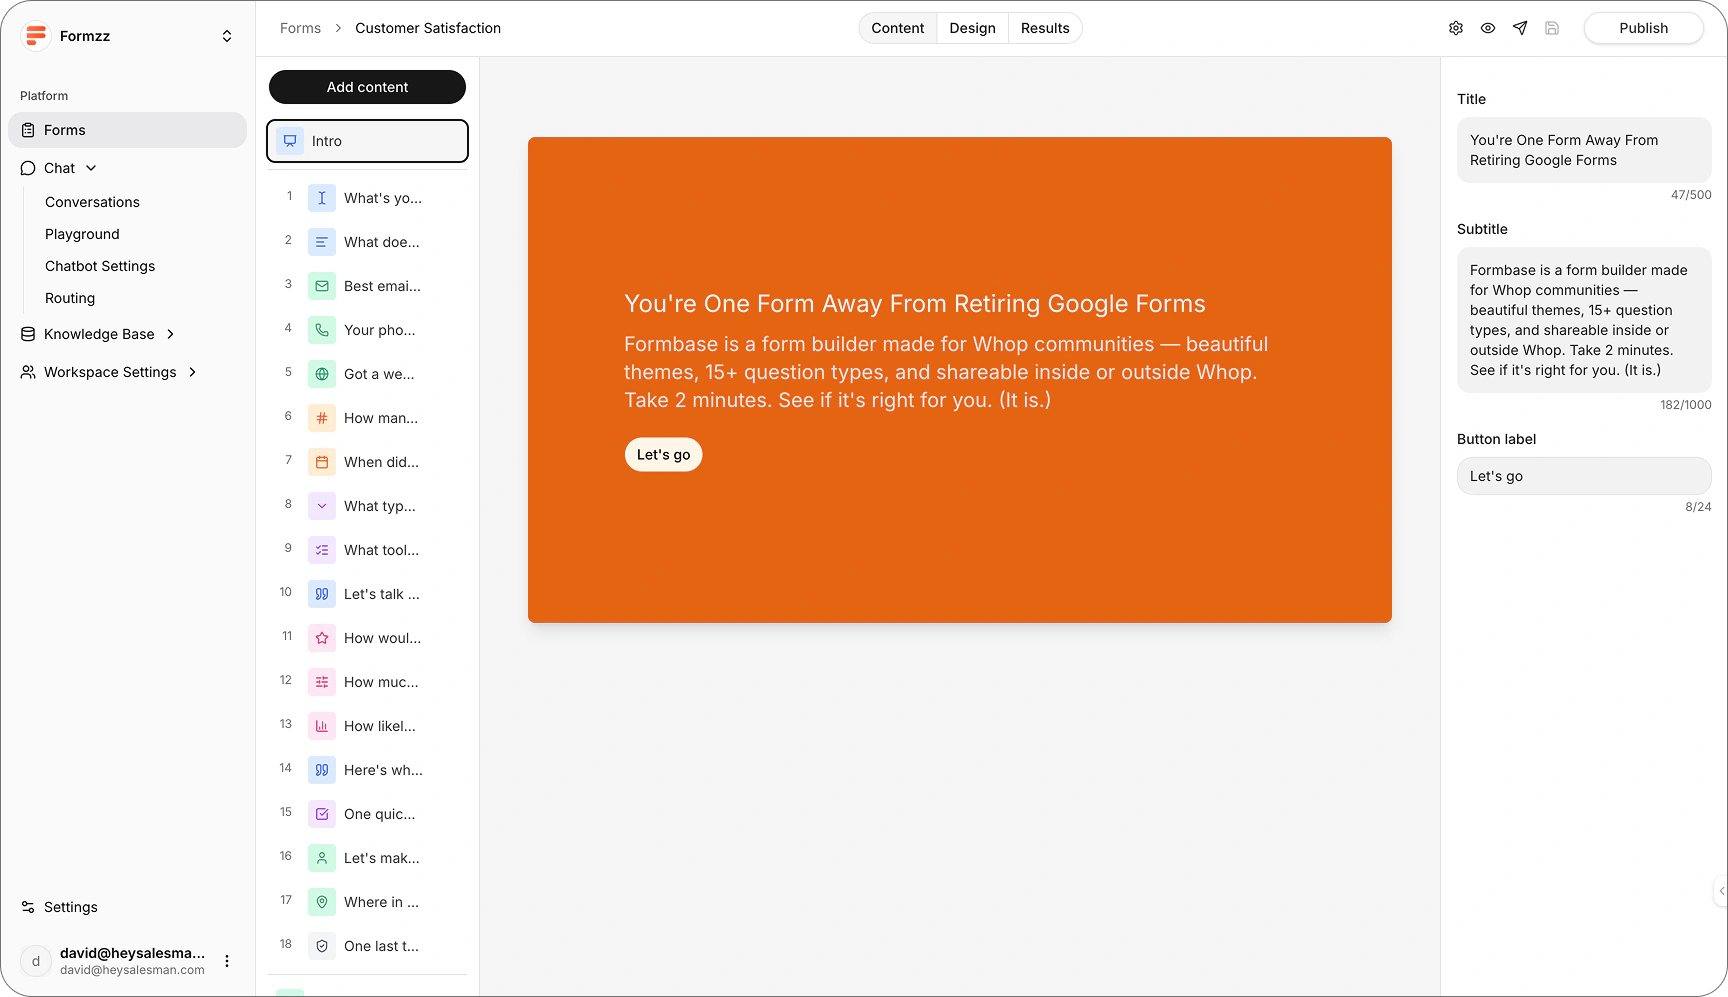
Task: Click the calendar icon beside "When did..."
Action: (x=321, y=461)
